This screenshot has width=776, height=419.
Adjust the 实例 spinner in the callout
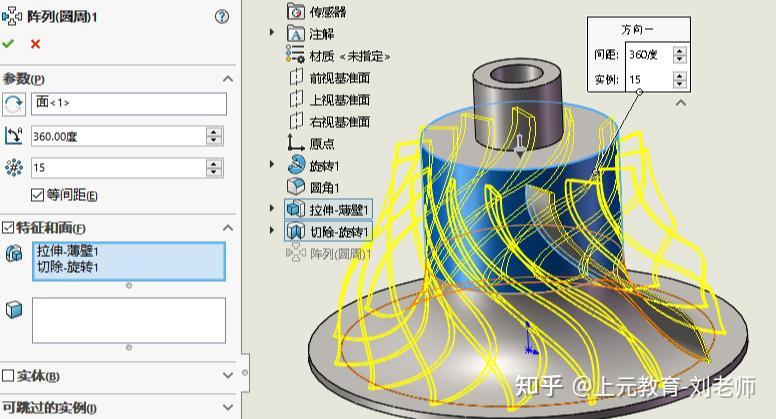tap(680, 79)
